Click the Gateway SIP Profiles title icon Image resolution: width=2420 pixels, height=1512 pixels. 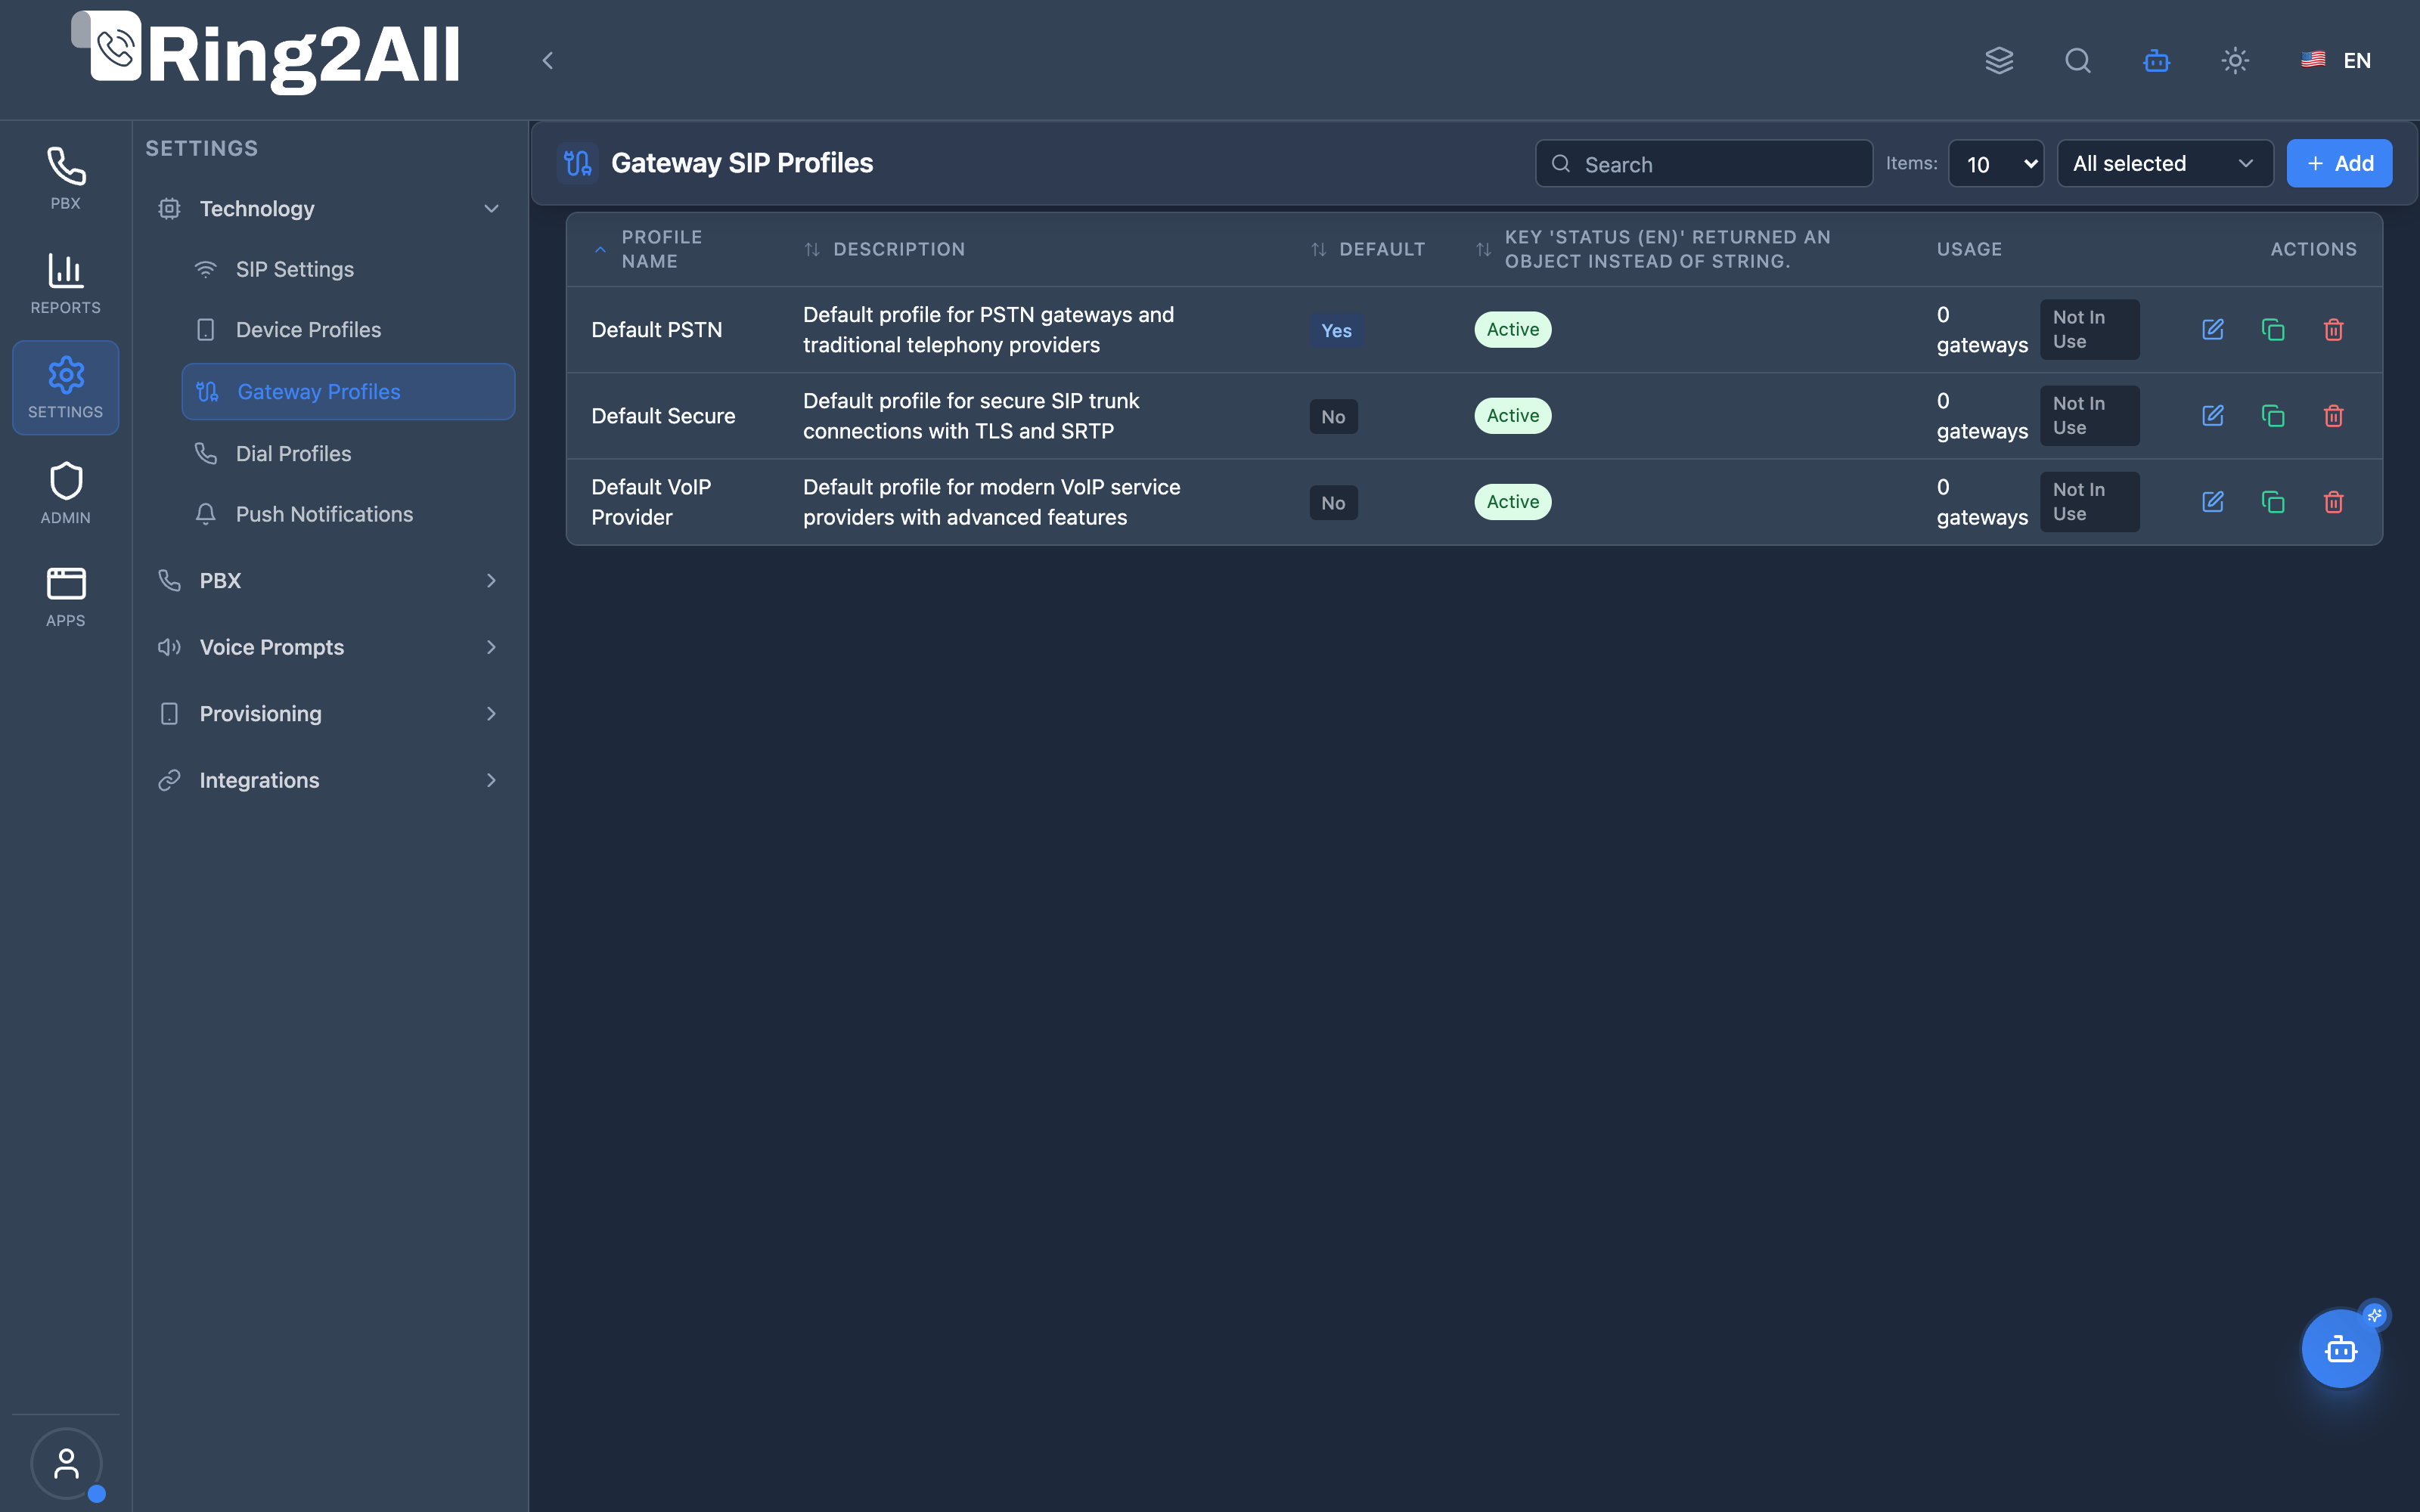click(x=578, y=163)
